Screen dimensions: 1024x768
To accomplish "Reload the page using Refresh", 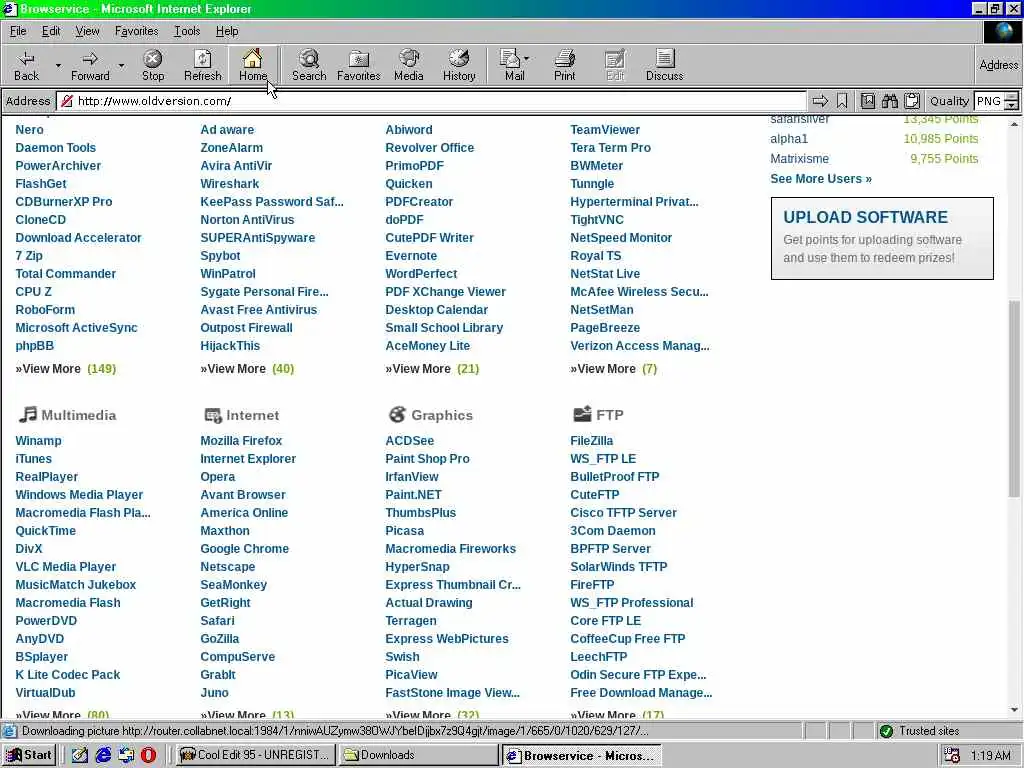I will click(x=202, y=65).
